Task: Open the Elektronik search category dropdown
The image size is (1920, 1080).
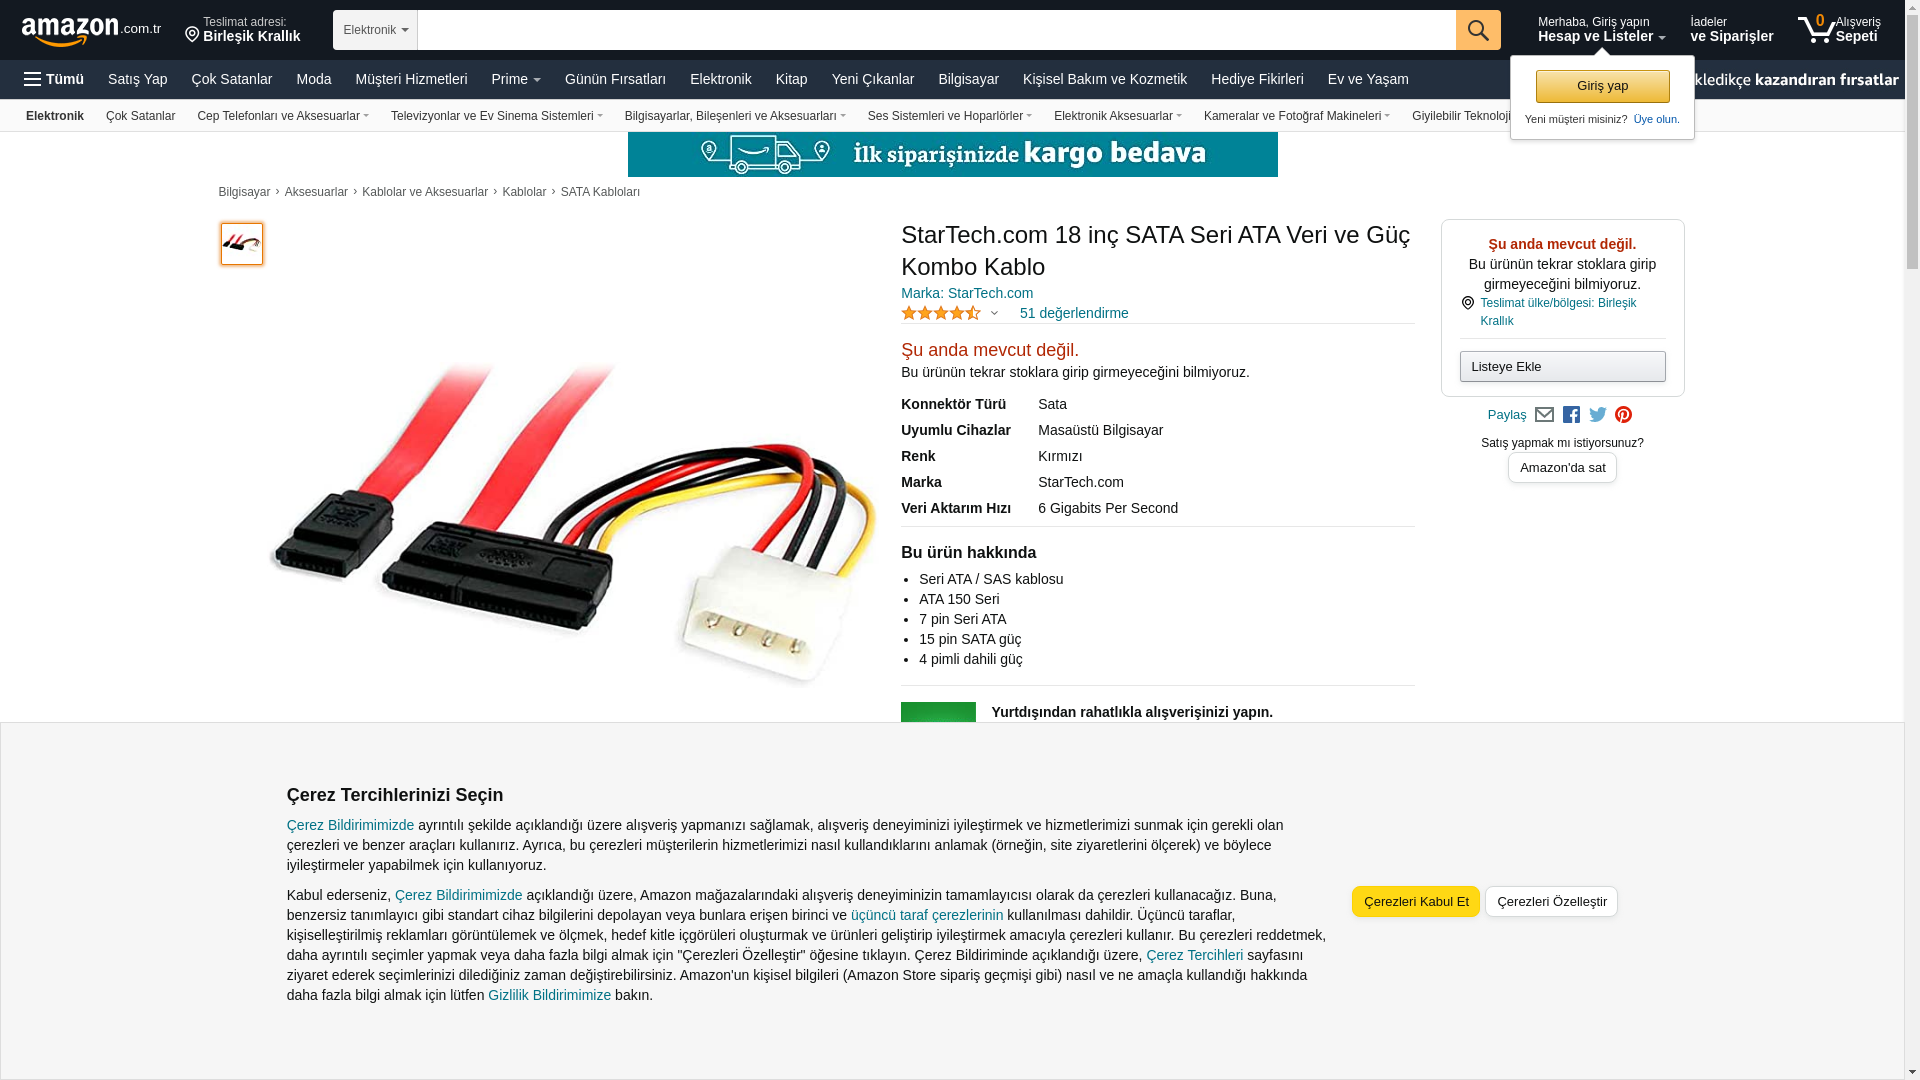Action: pyautogui.click(x=375, y=30)
